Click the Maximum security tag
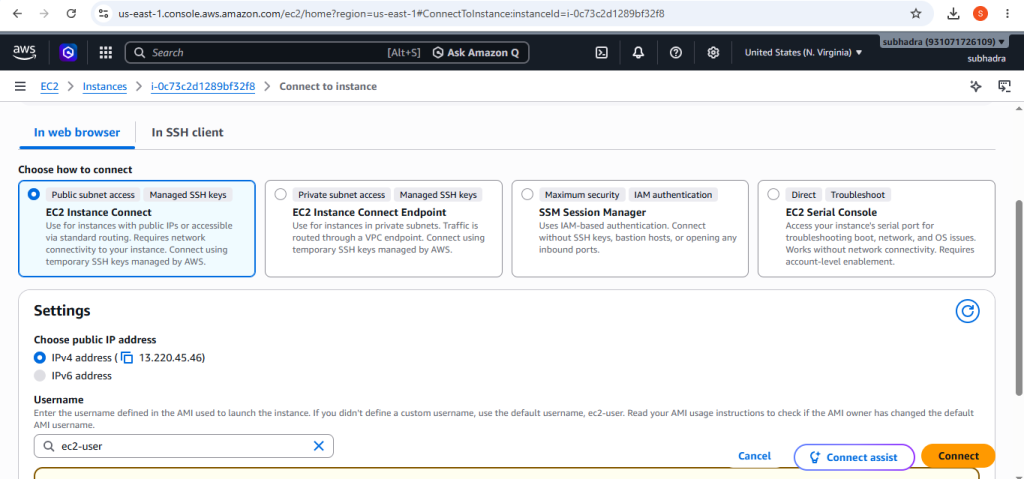 [582, 195]
